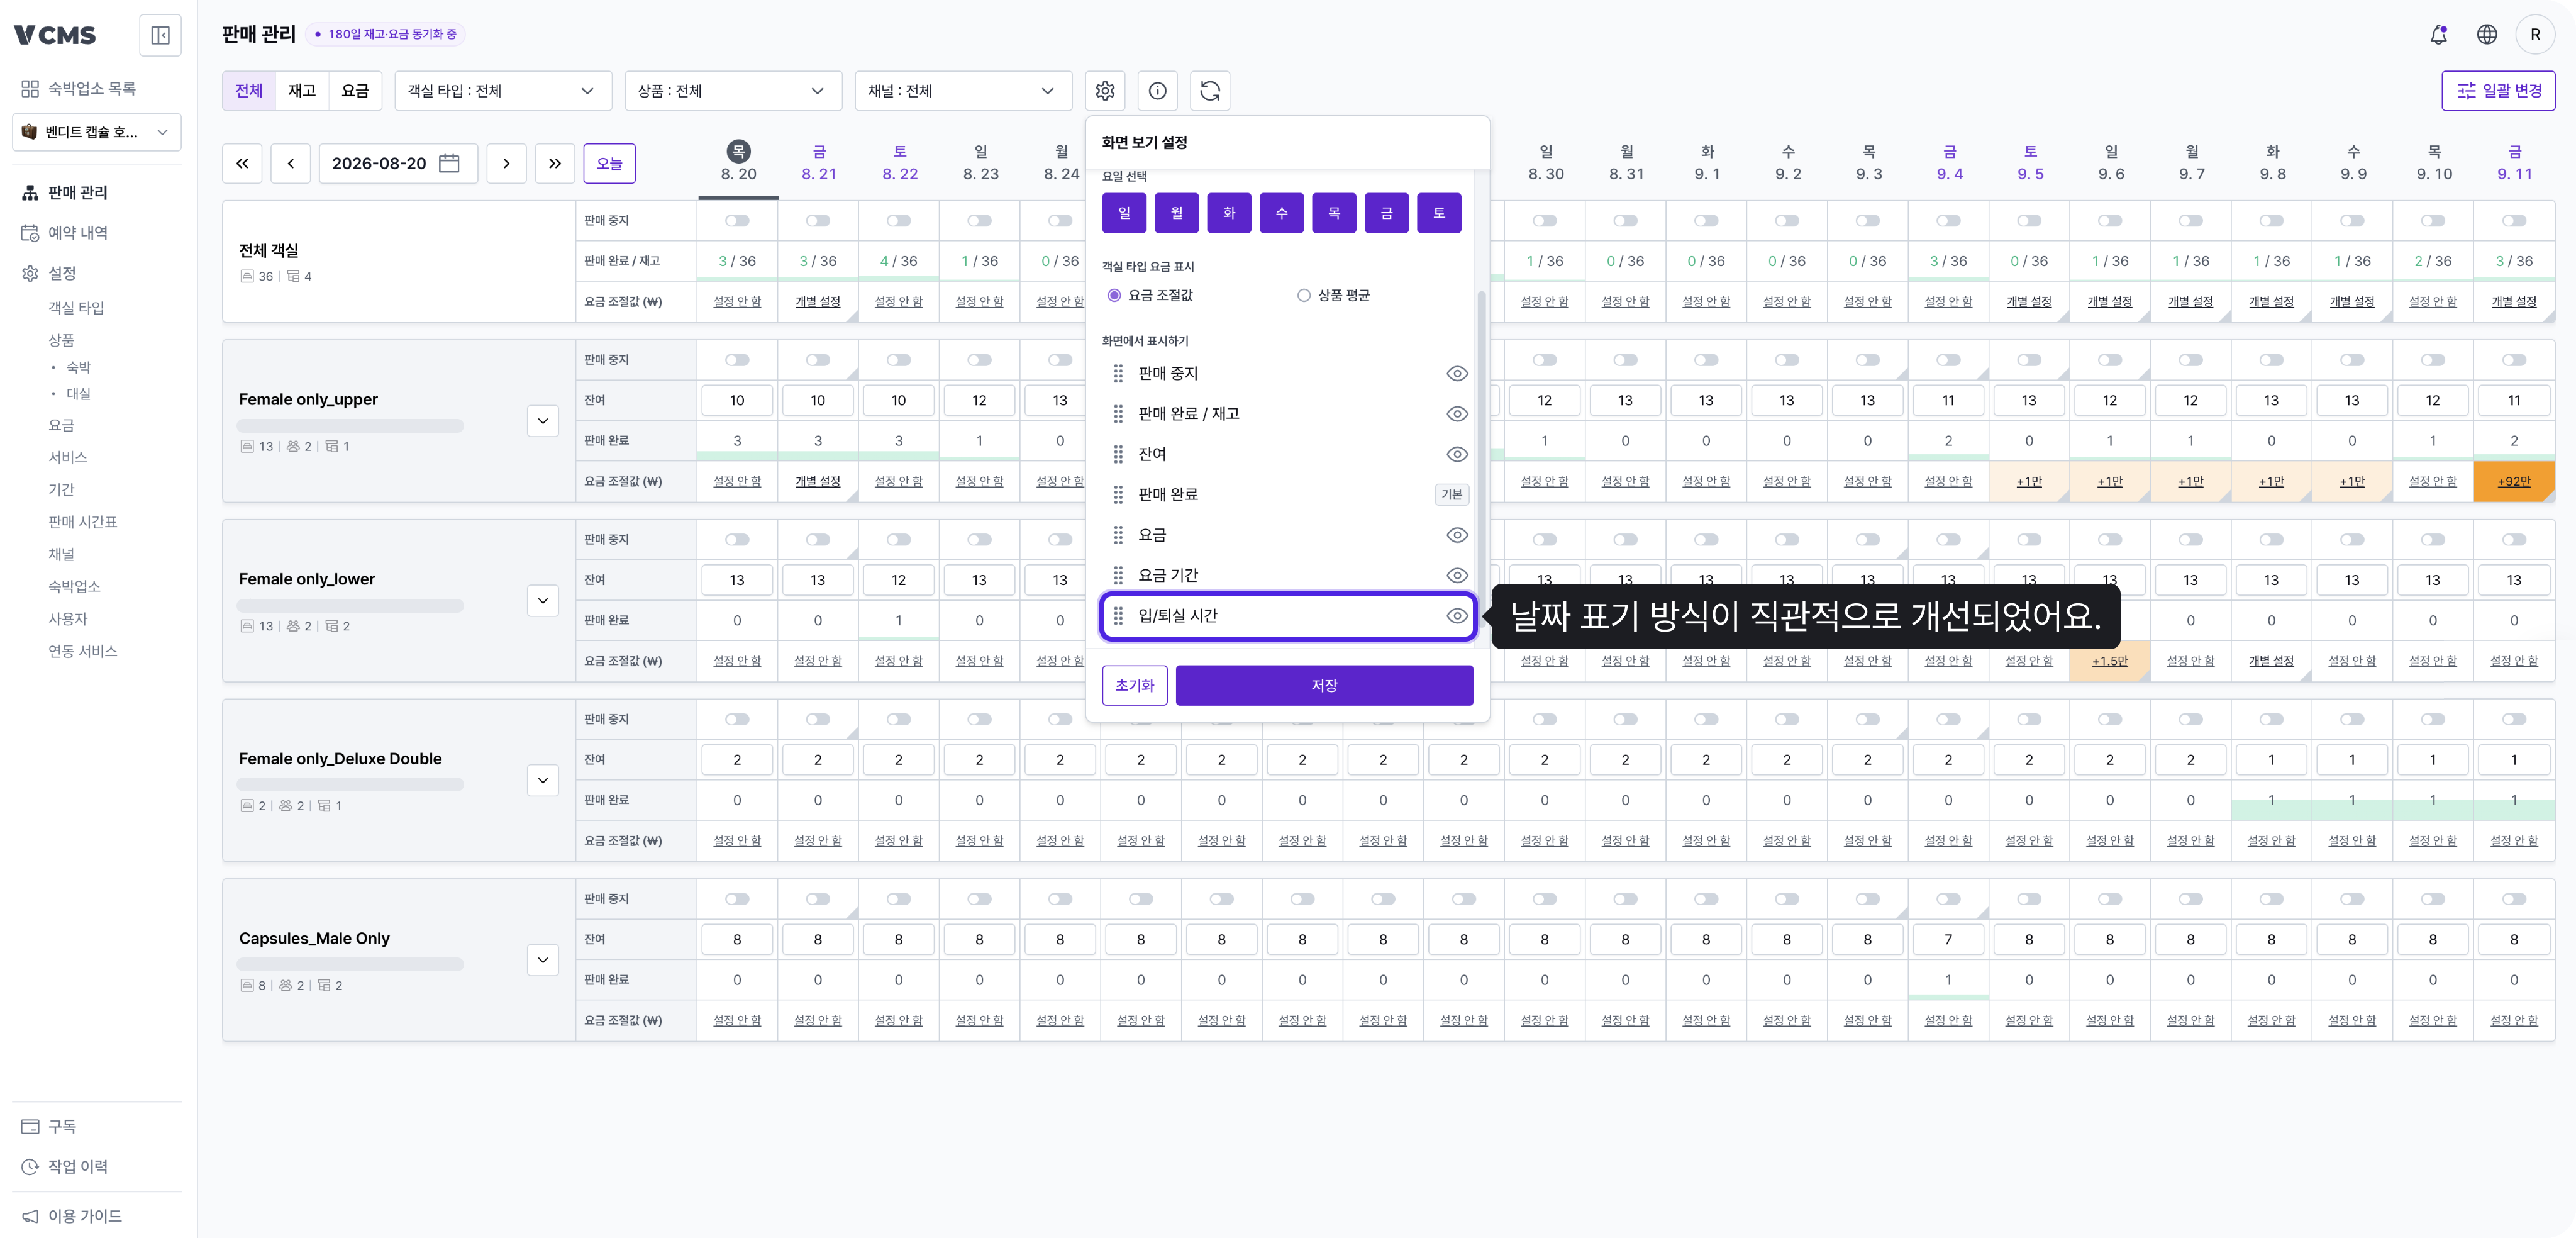Go to next day with the right arrow
This screenshot has height=1238, width=2576.
tap(507, 163)
